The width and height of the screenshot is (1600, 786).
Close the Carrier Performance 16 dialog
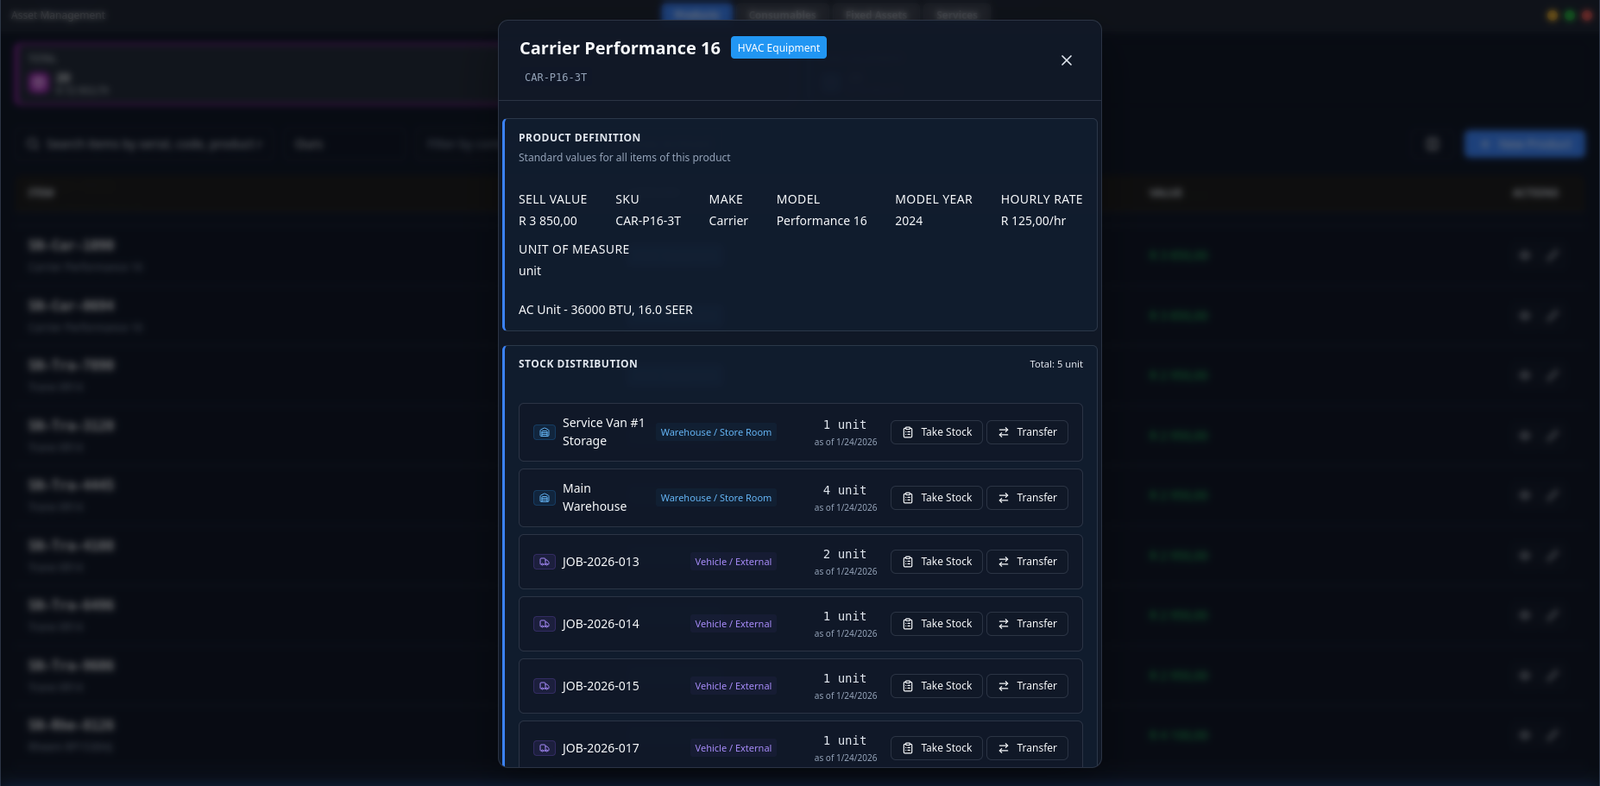1066,61
